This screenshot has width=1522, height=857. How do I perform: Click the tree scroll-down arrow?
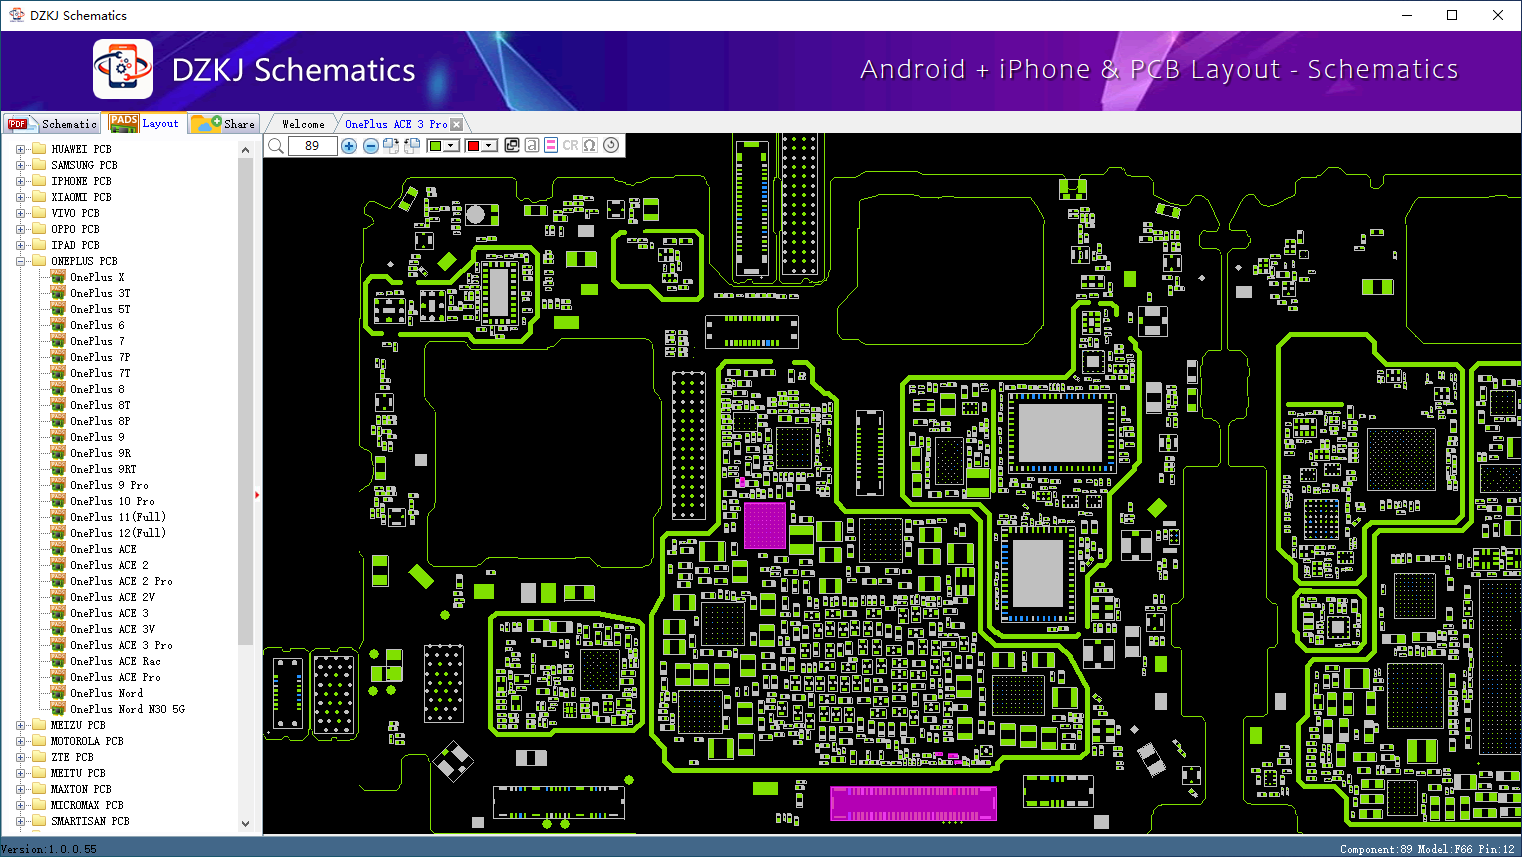tap(245, 824)
